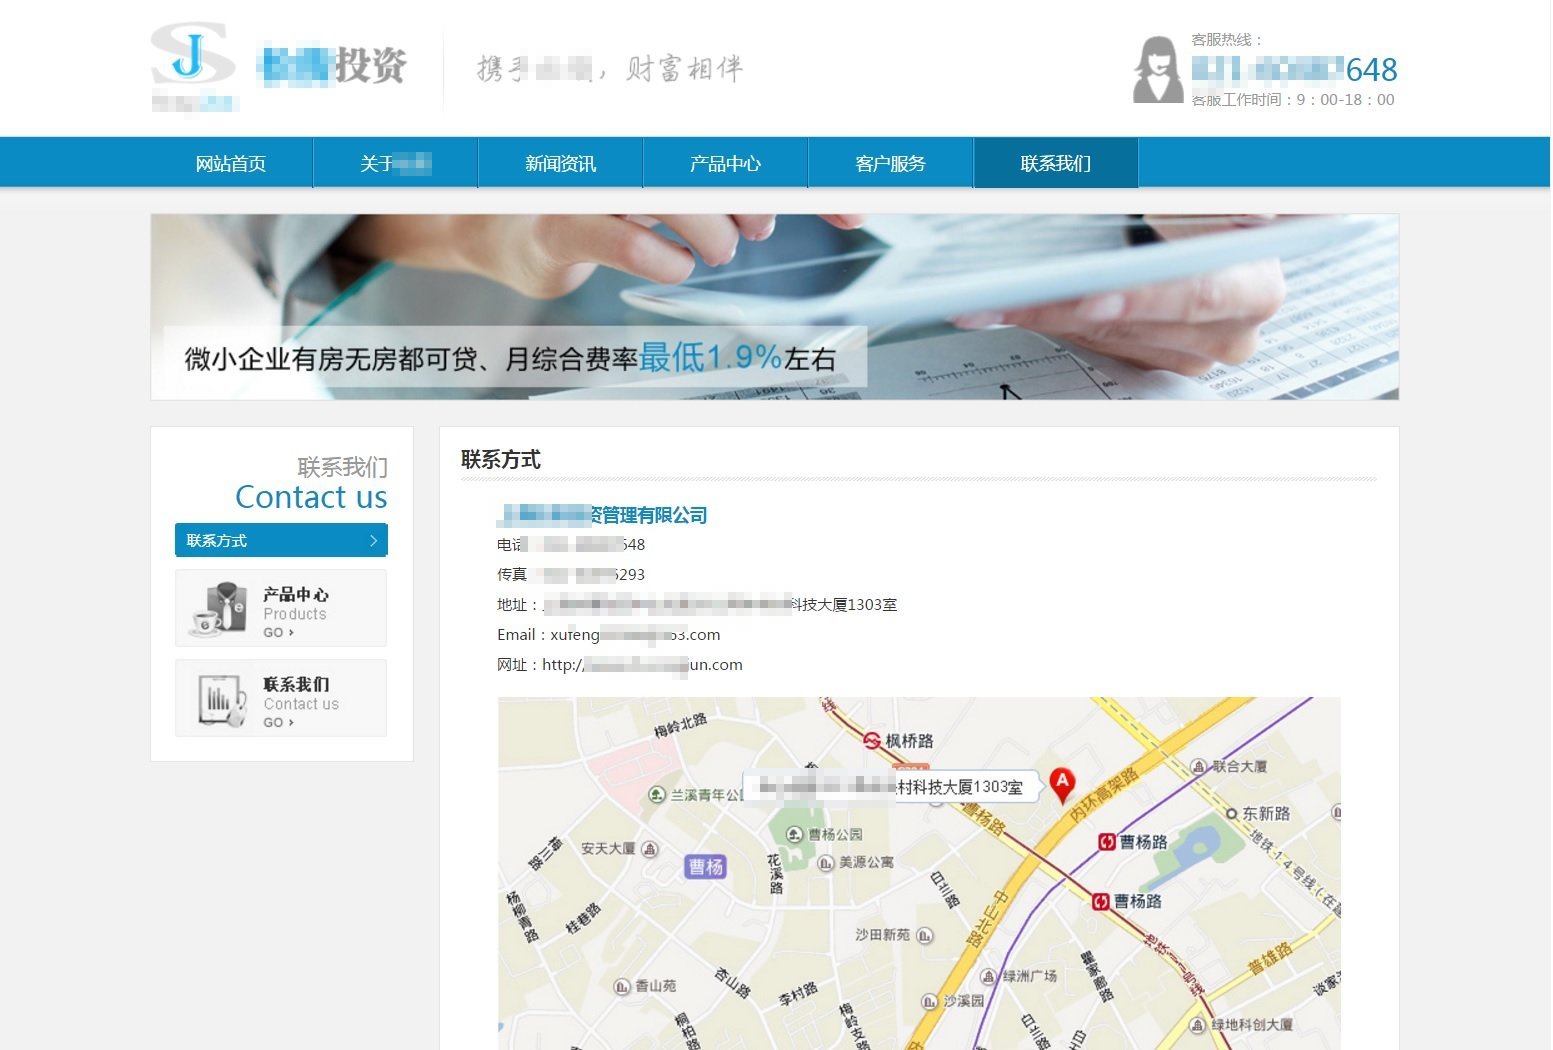1553x1050 pixels.
Task: Select the 客户服务 menu item
Action: tap(890, 162)
